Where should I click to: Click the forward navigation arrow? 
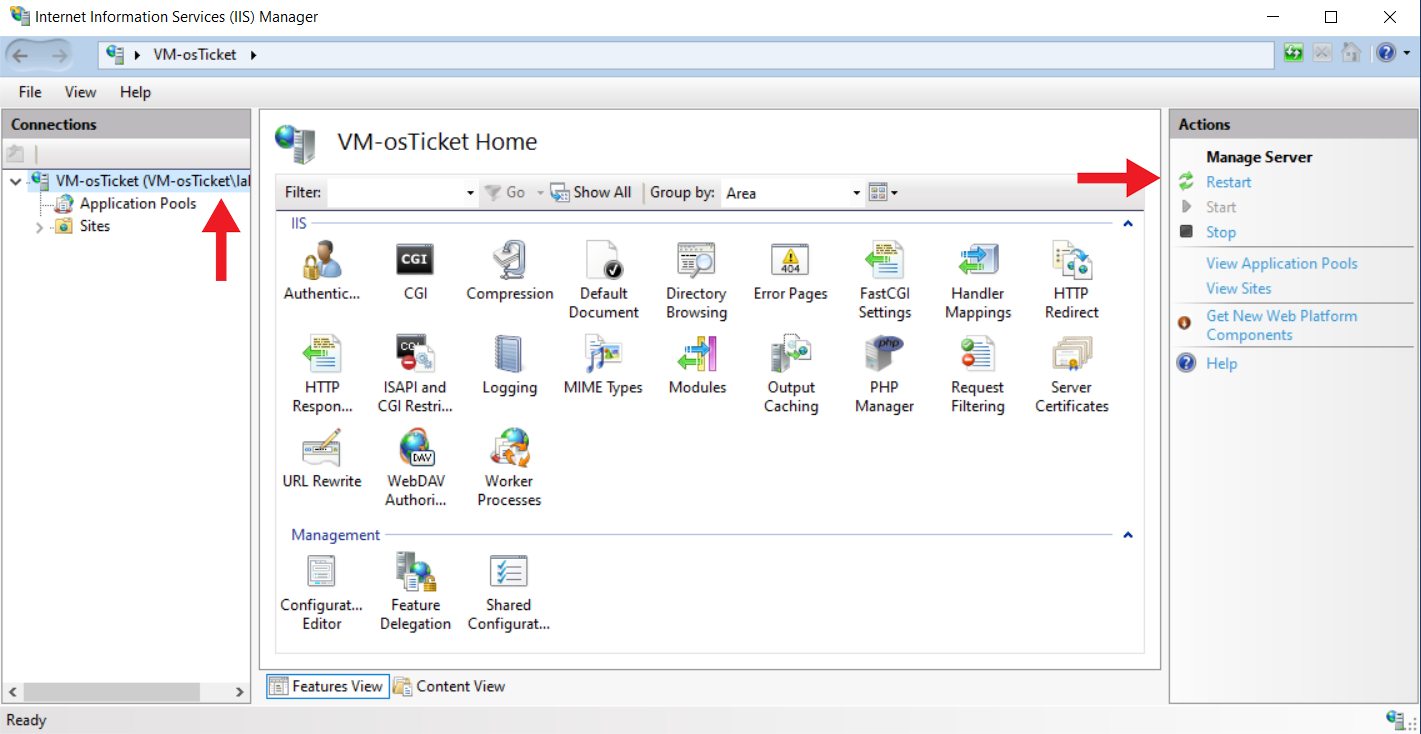[58, 54]
